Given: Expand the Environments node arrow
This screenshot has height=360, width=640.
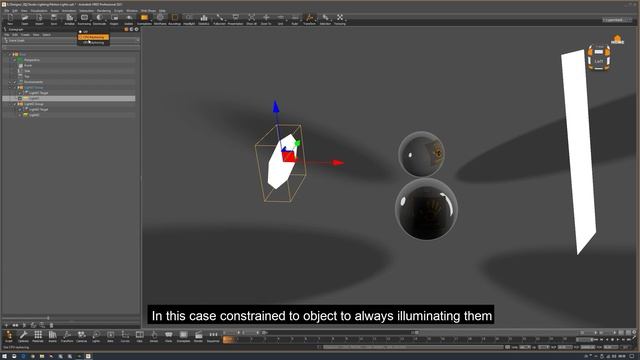Looking at the screenshot, I should pyautogui.click(x=10, y=82).
